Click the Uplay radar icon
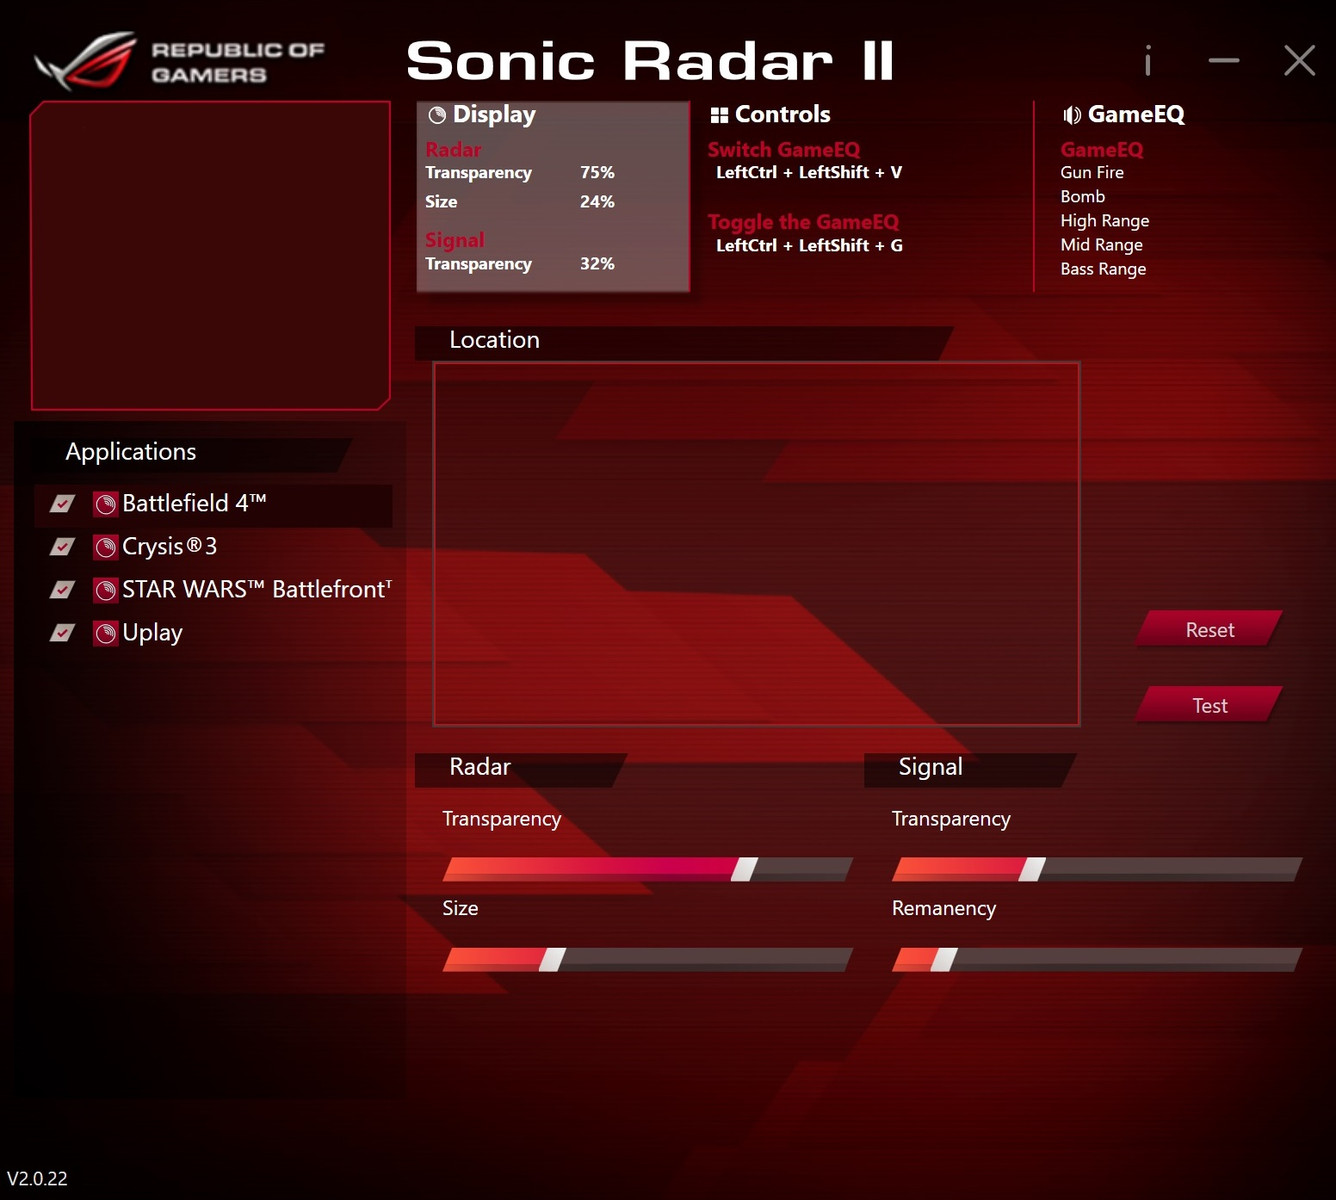1336x1200 pixels. [105, 633]
